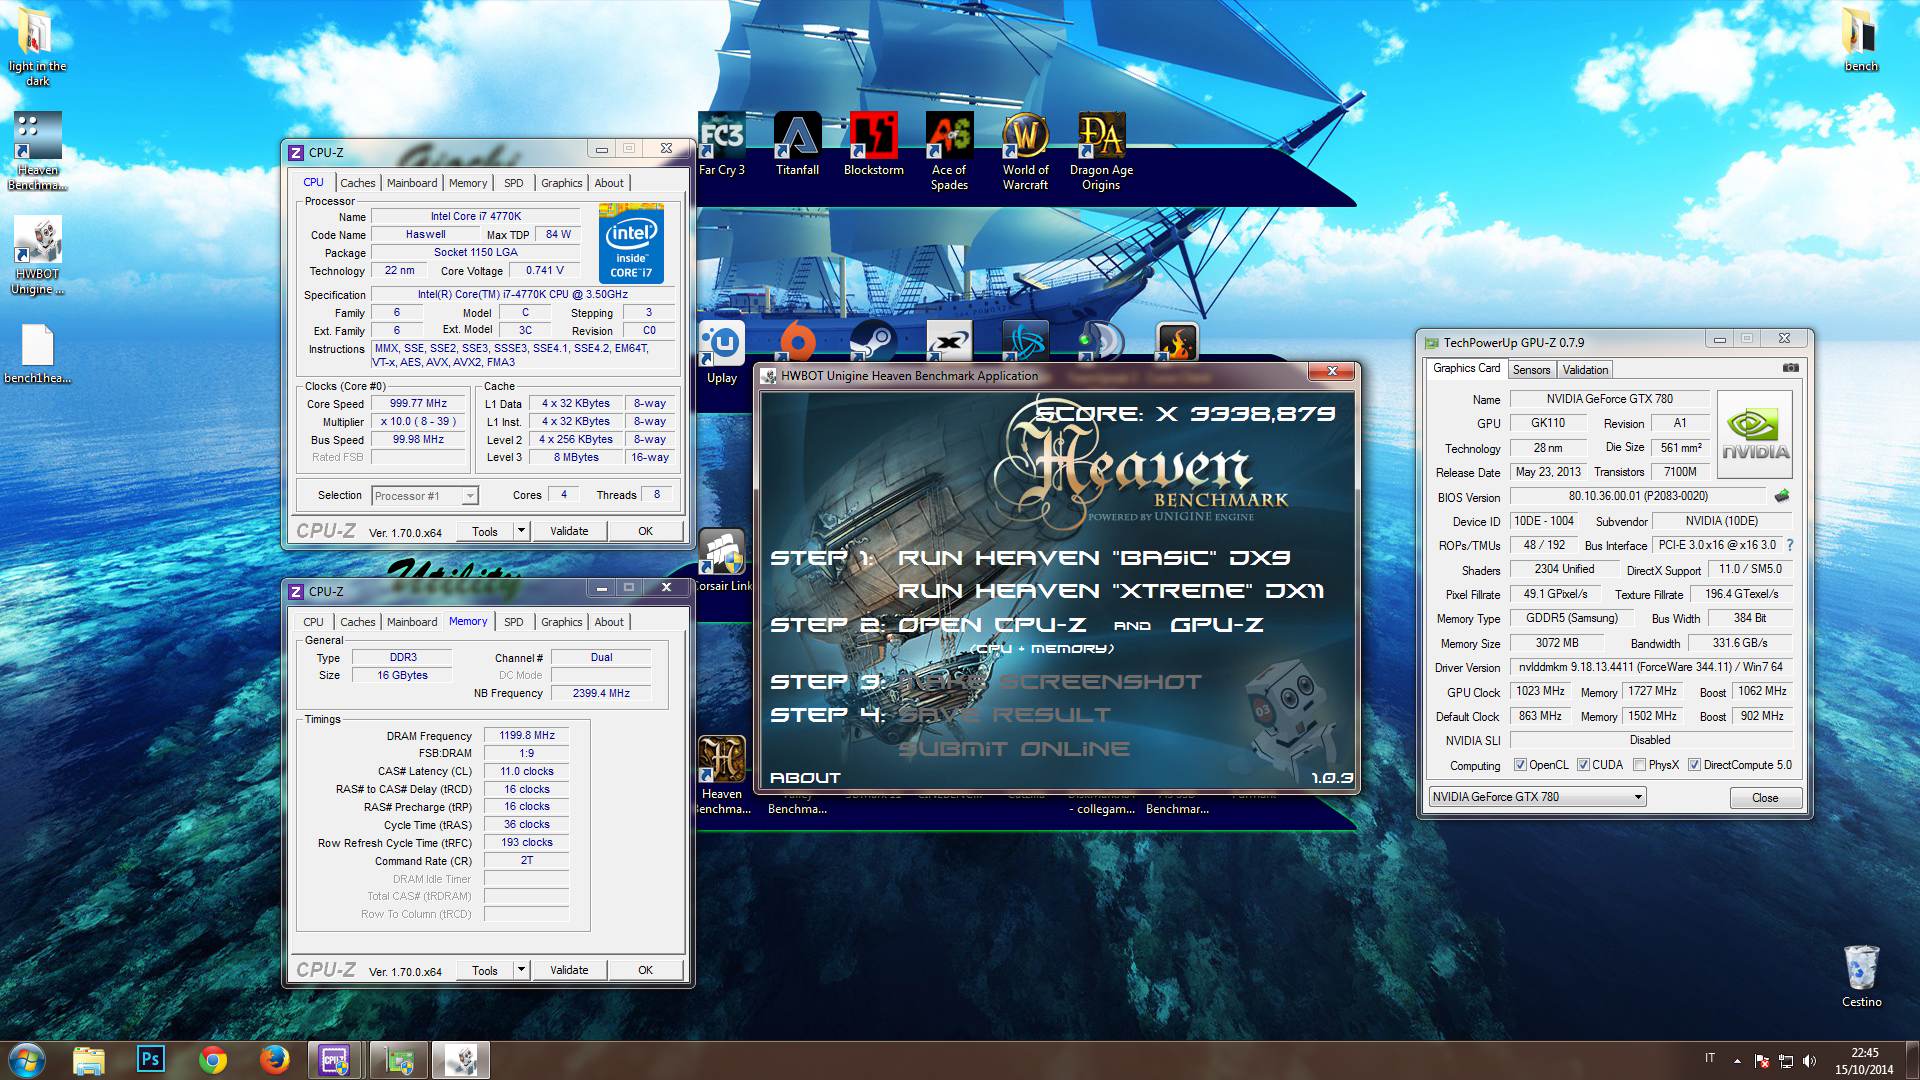Image resolution: width=1920 pixels, height=1080 pixels.
Task: Open the Cestino recycle bin
Action: click(1861, 976)
